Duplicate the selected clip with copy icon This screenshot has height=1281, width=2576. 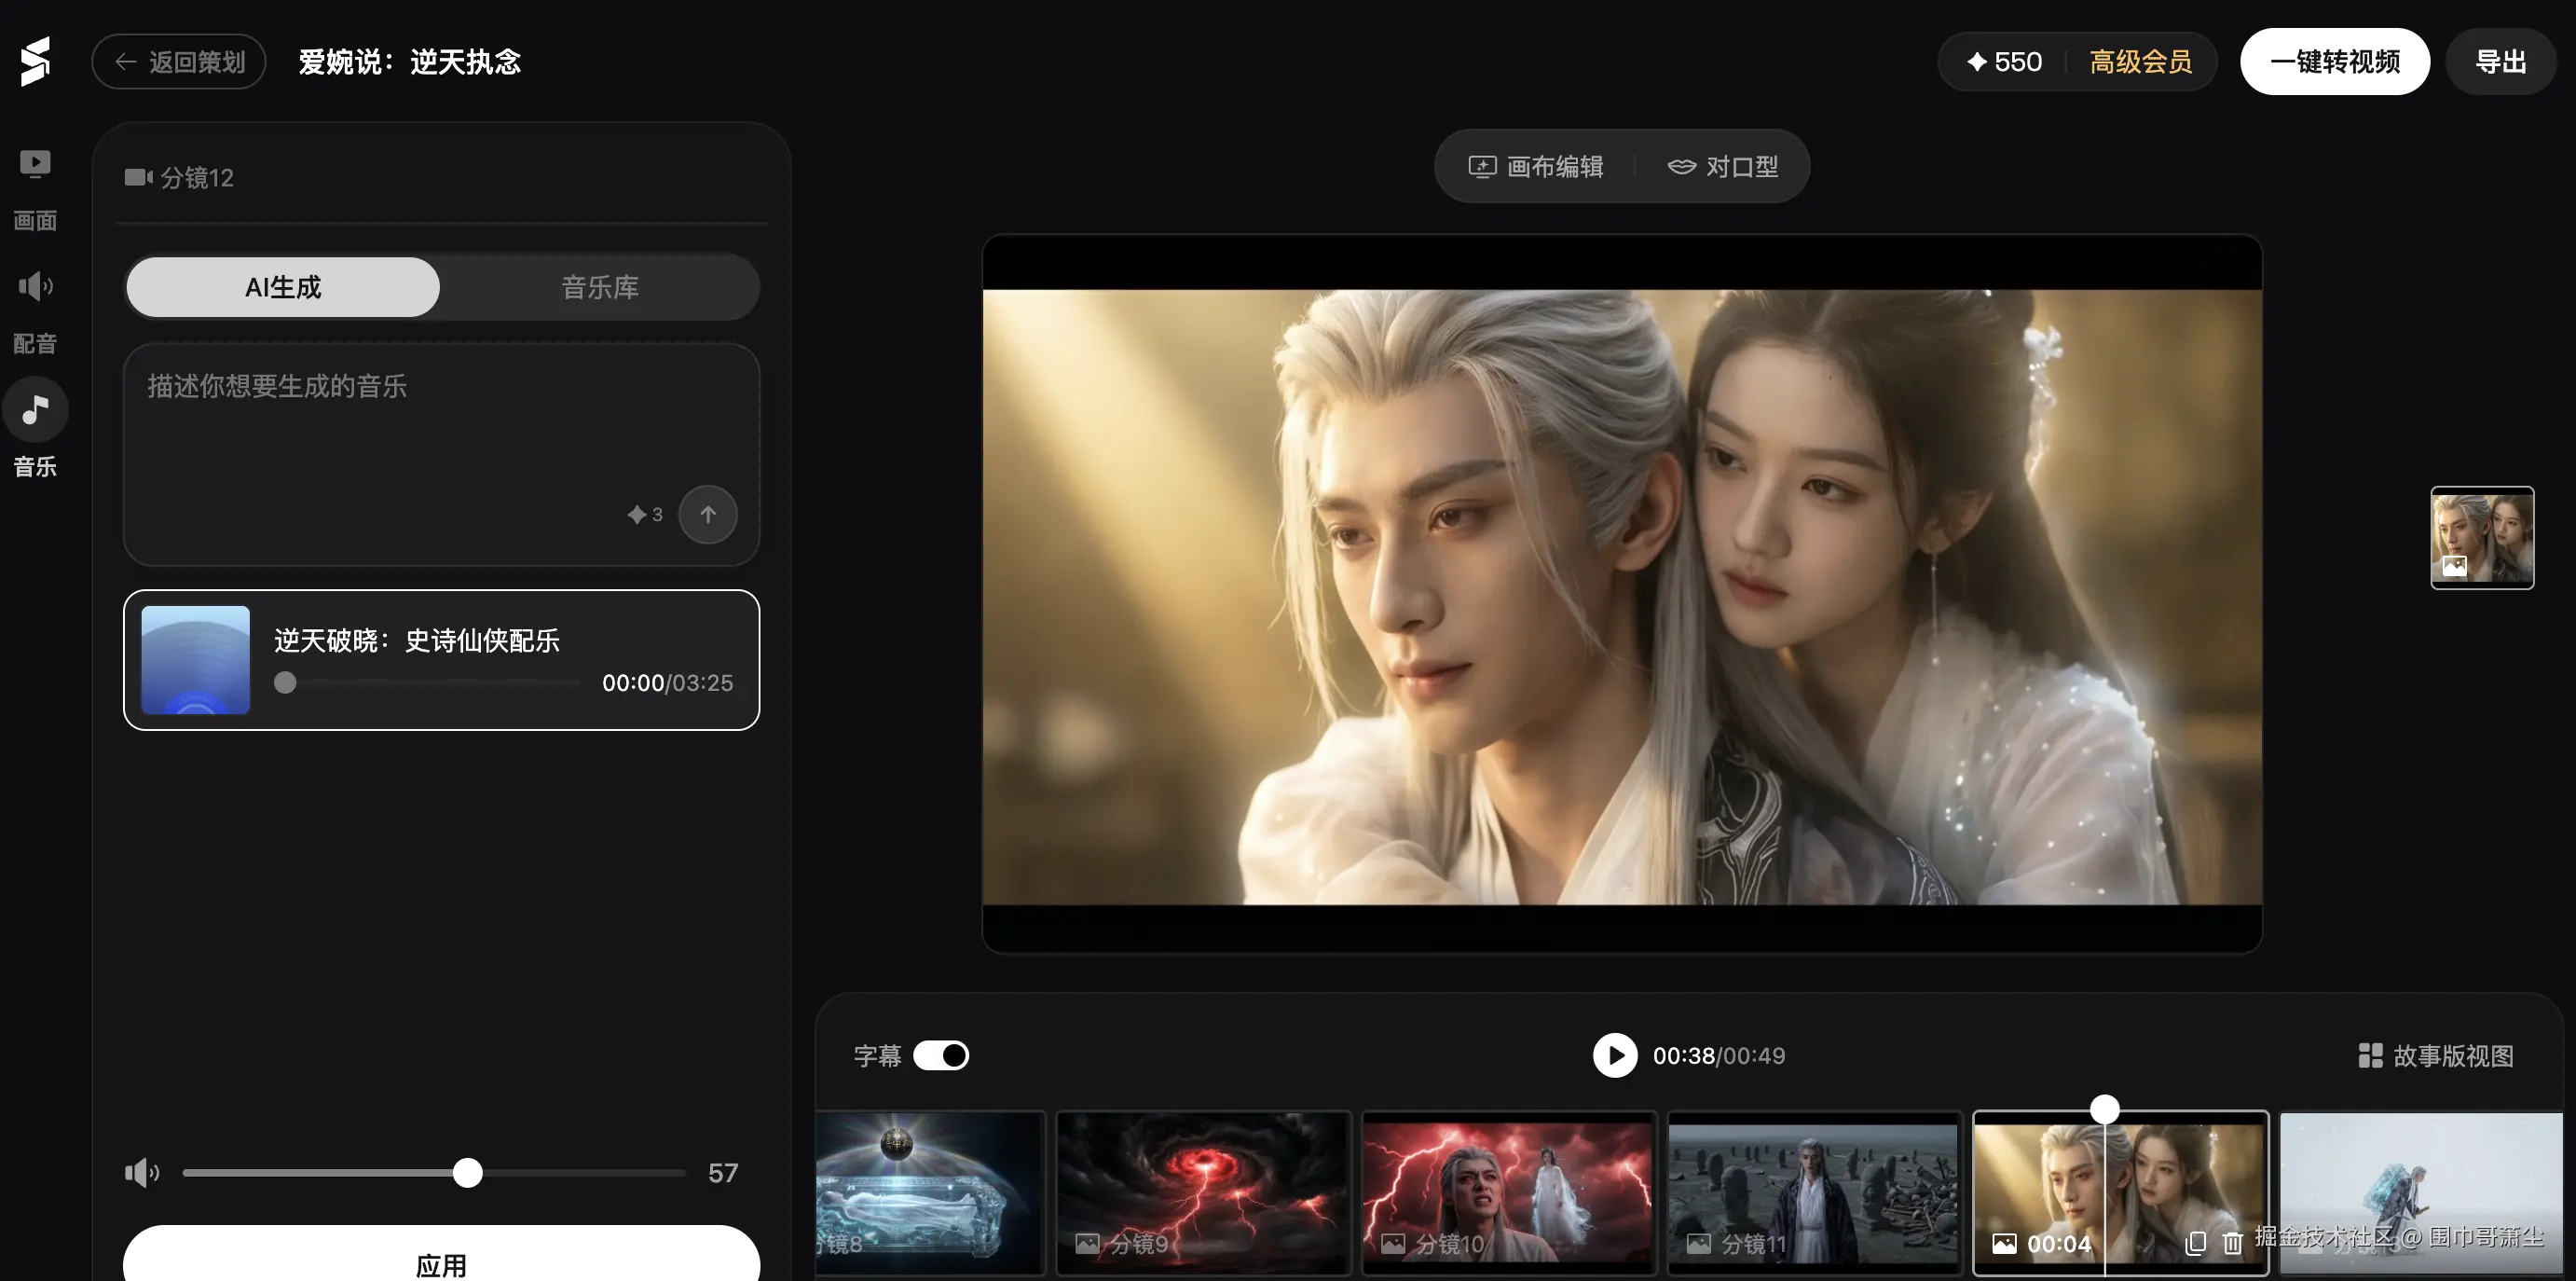[x=2195, y=1243]
